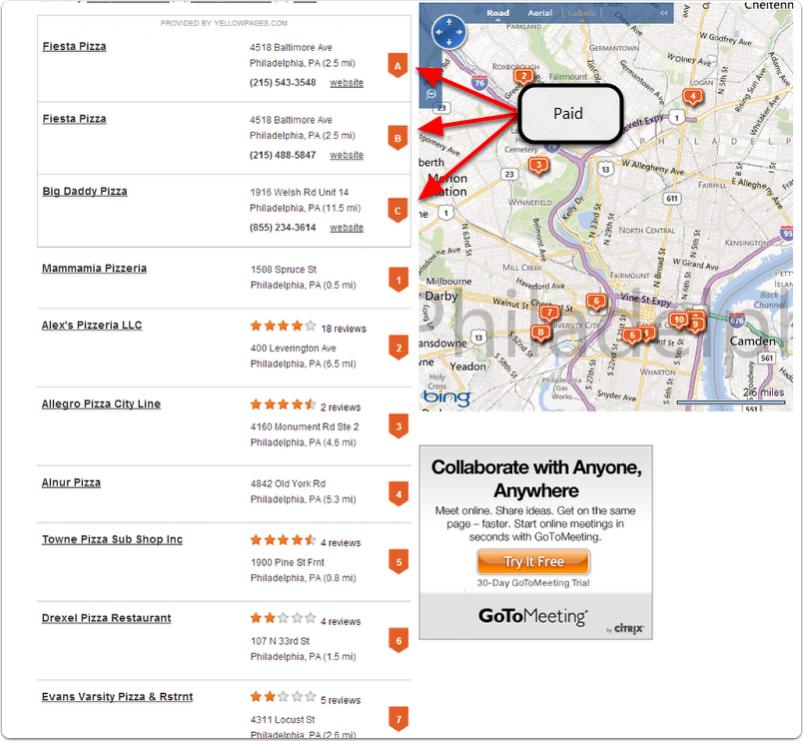The width and height of the screenshot is (803, 741).
Task: Open 2 reviews for Allegro Pizza
Action: (x=341, y=408)
